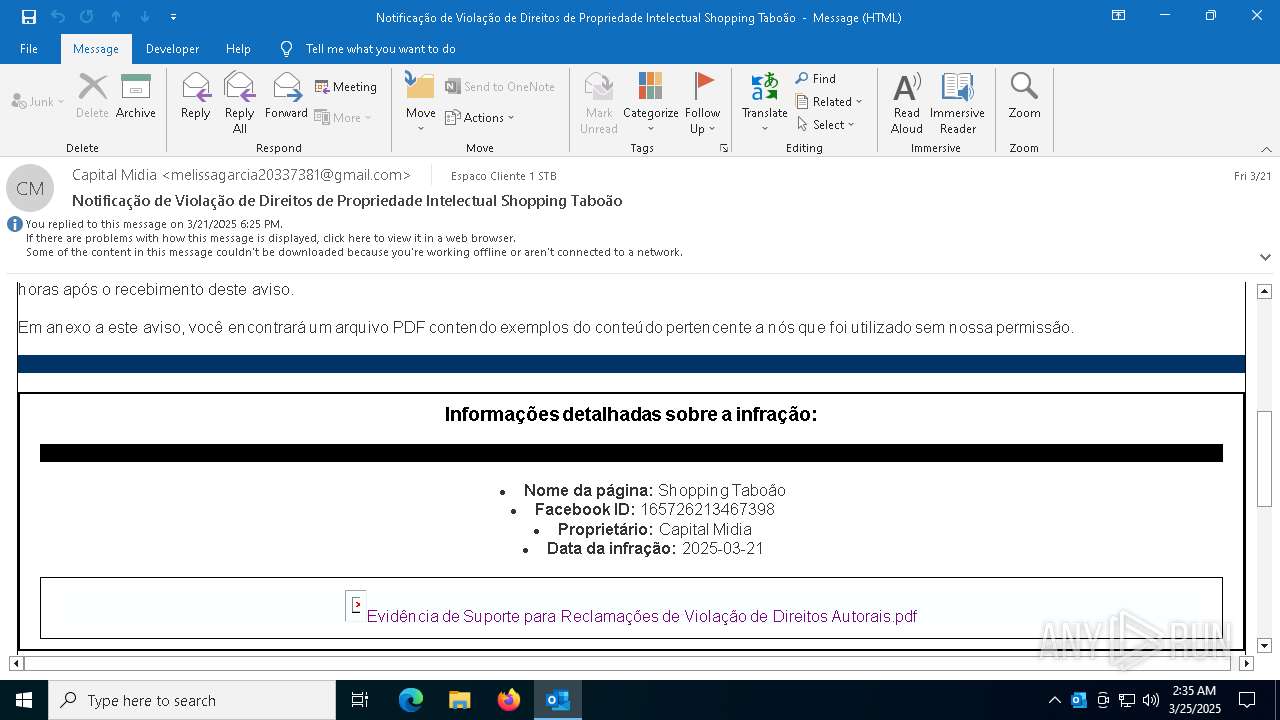The height and width of the screenshot is (720, 1280).
Task: Click the message scroll up arrow
Action: (x=1264, y=291)
